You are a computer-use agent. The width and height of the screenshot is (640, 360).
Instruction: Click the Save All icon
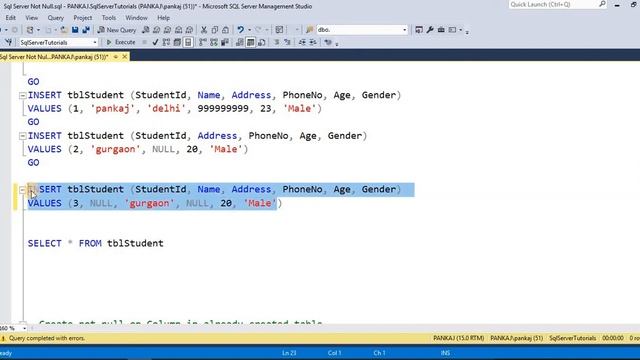86,30
